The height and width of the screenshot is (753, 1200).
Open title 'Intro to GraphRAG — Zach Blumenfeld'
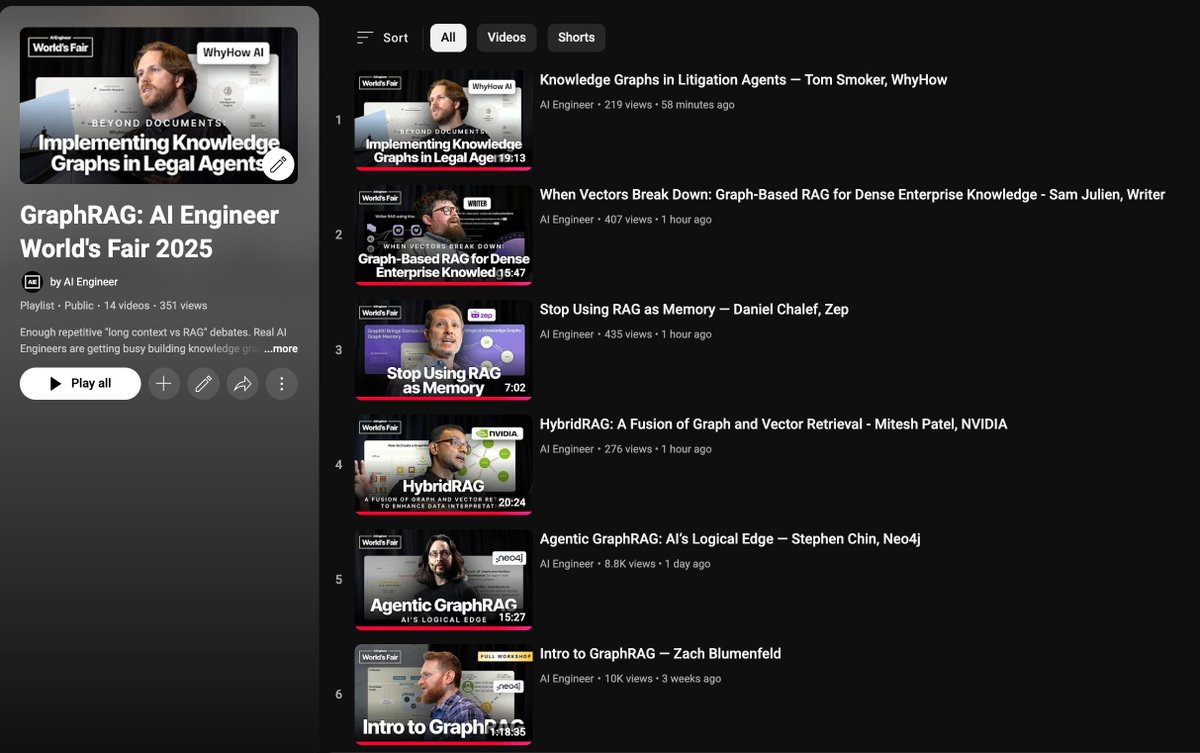(x=660, y=654)
